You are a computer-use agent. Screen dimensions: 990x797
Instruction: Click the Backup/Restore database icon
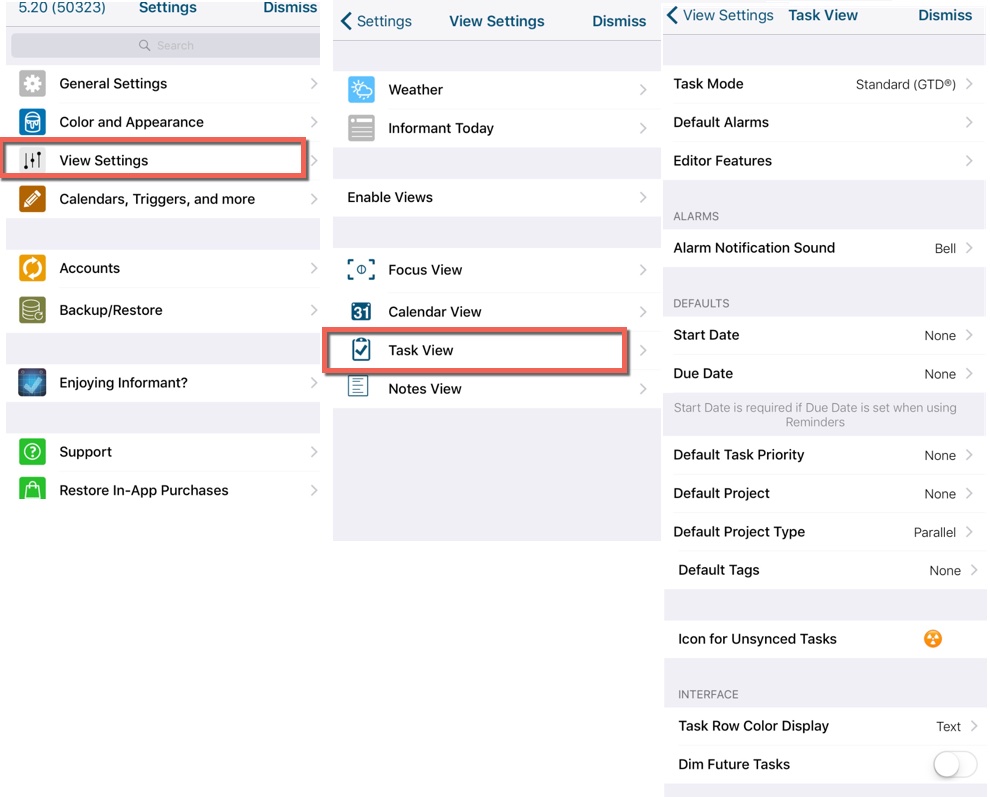coord(33,311)
